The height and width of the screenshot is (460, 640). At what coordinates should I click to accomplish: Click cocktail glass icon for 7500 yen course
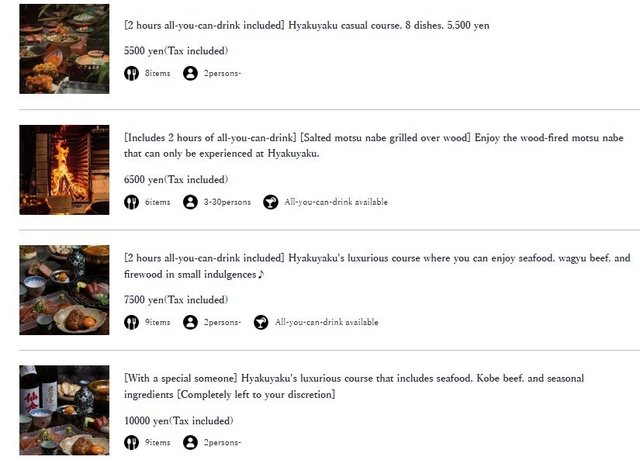(261, 322)
